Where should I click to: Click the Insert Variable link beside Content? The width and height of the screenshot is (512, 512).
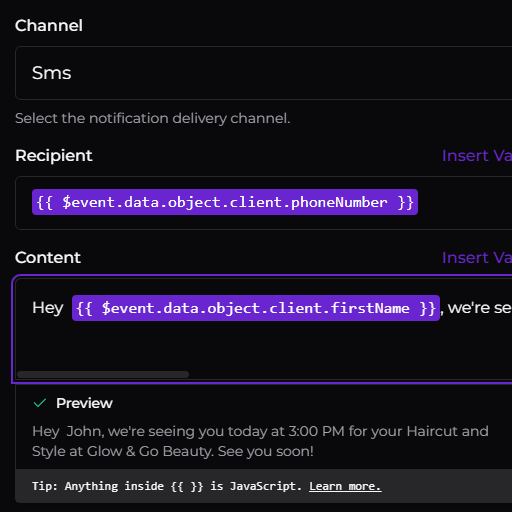(x=477, y=258)
